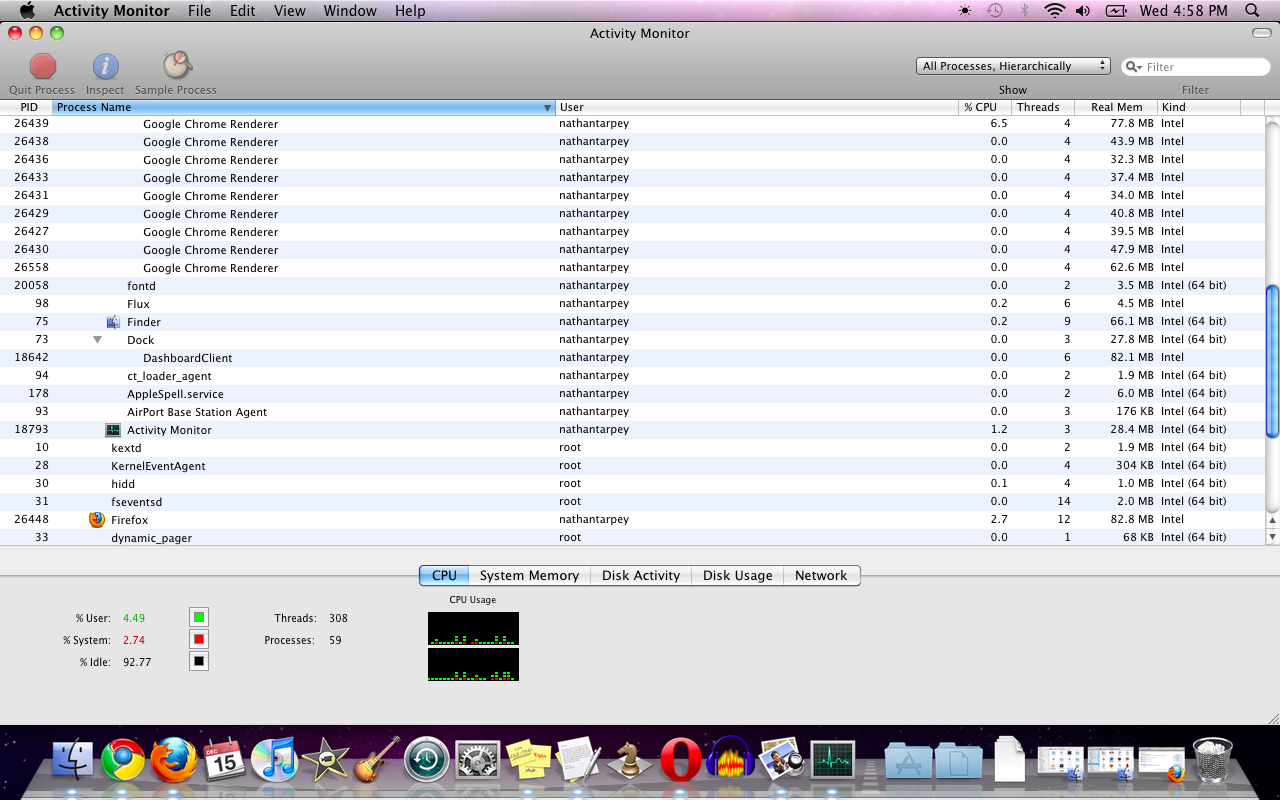Toggle the toolbar with the window pill button

[1262, 33]
